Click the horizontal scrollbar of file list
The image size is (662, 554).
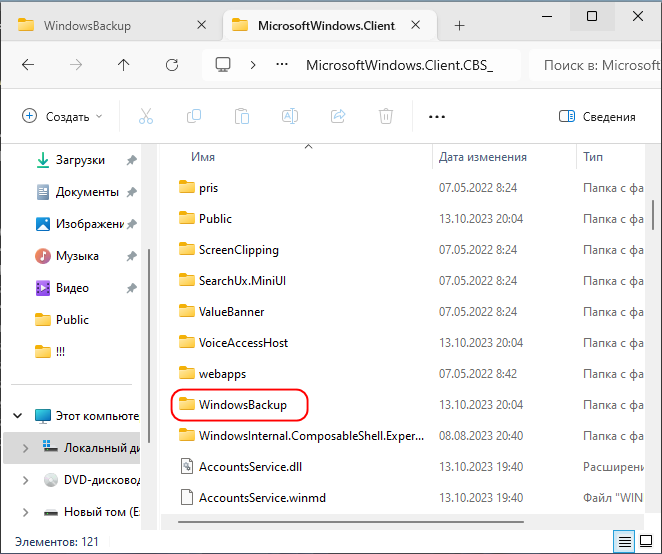pos(350,522)
